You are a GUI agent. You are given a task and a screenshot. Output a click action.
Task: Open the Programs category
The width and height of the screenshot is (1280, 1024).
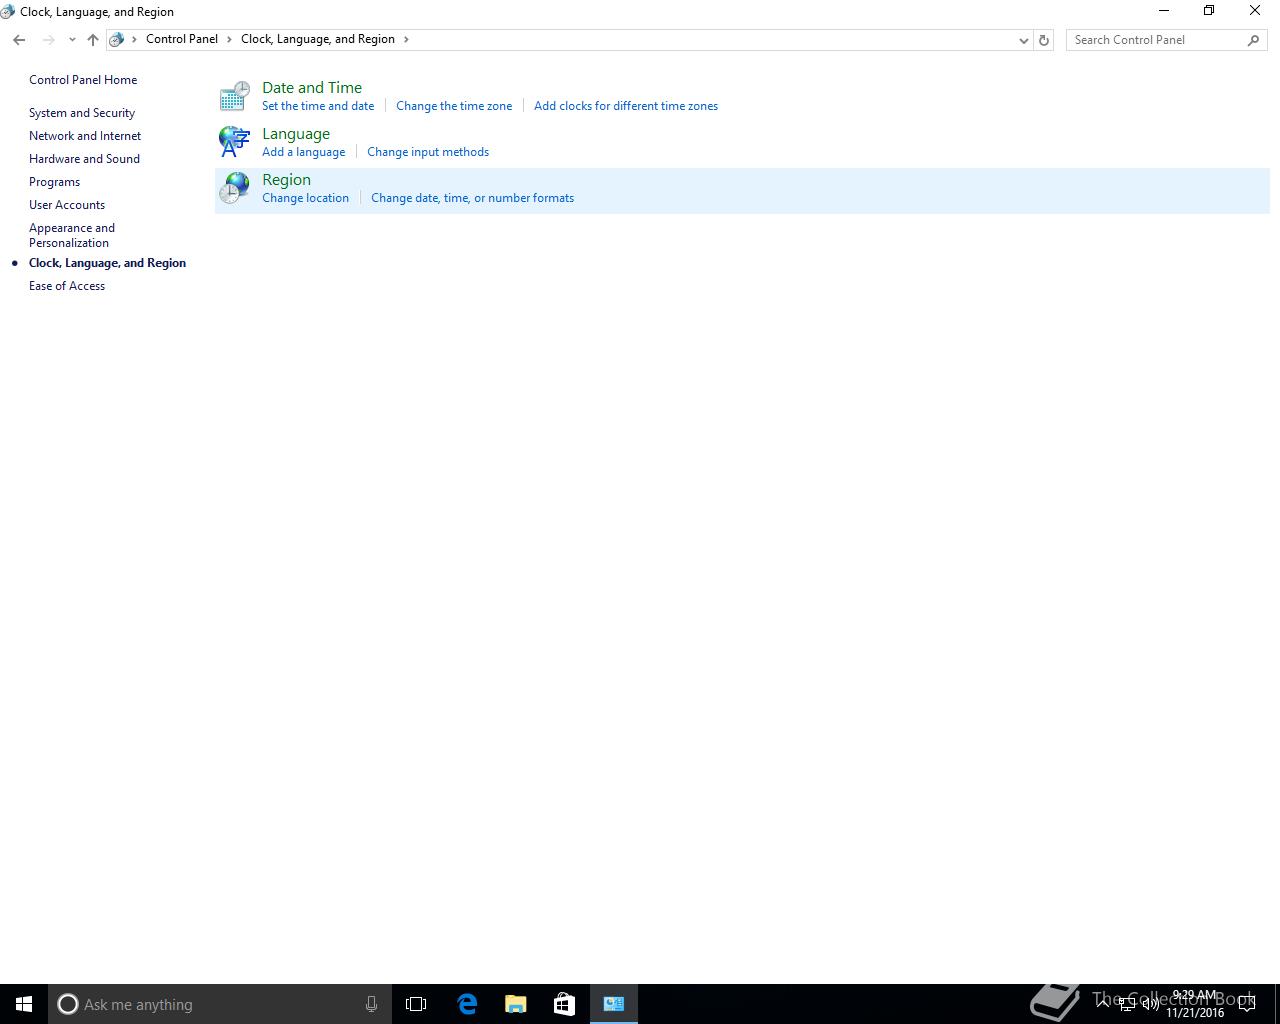tap(54, 182)
